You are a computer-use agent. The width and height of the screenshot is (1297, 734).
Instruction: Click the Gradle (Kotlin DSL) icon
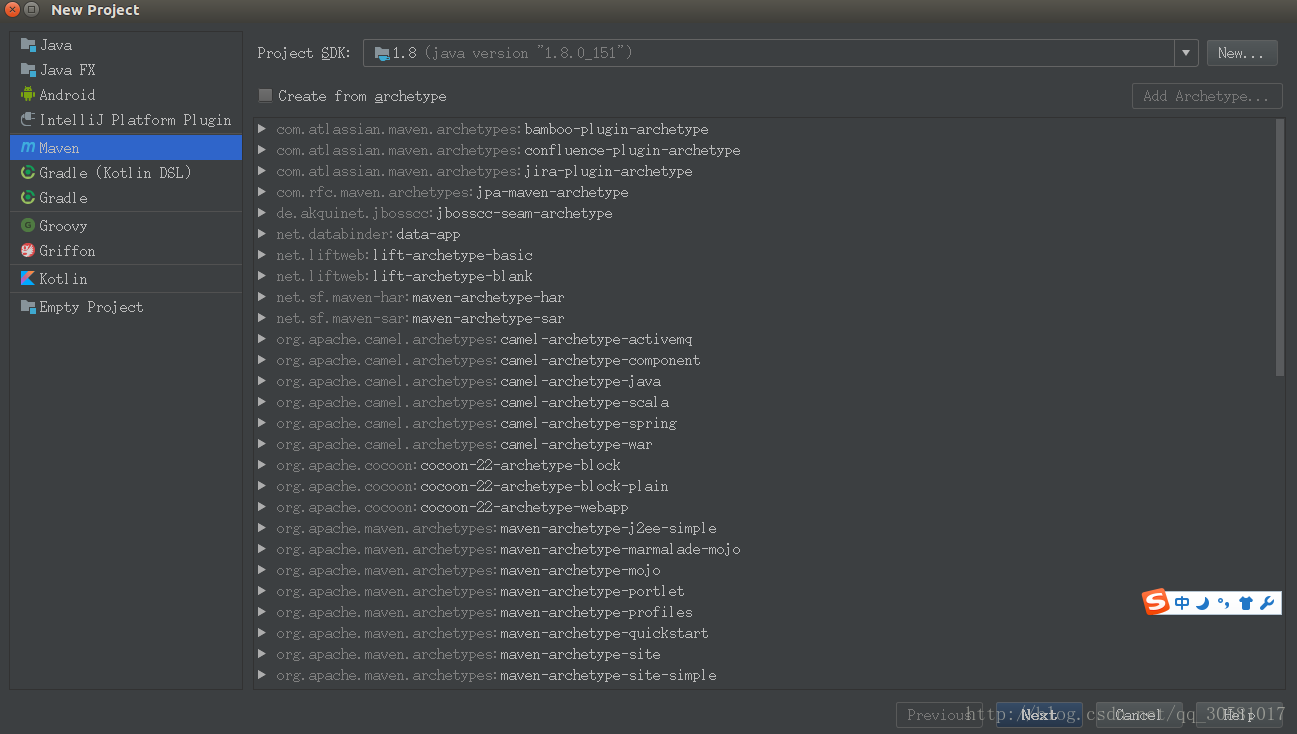[x=28, y=173]
